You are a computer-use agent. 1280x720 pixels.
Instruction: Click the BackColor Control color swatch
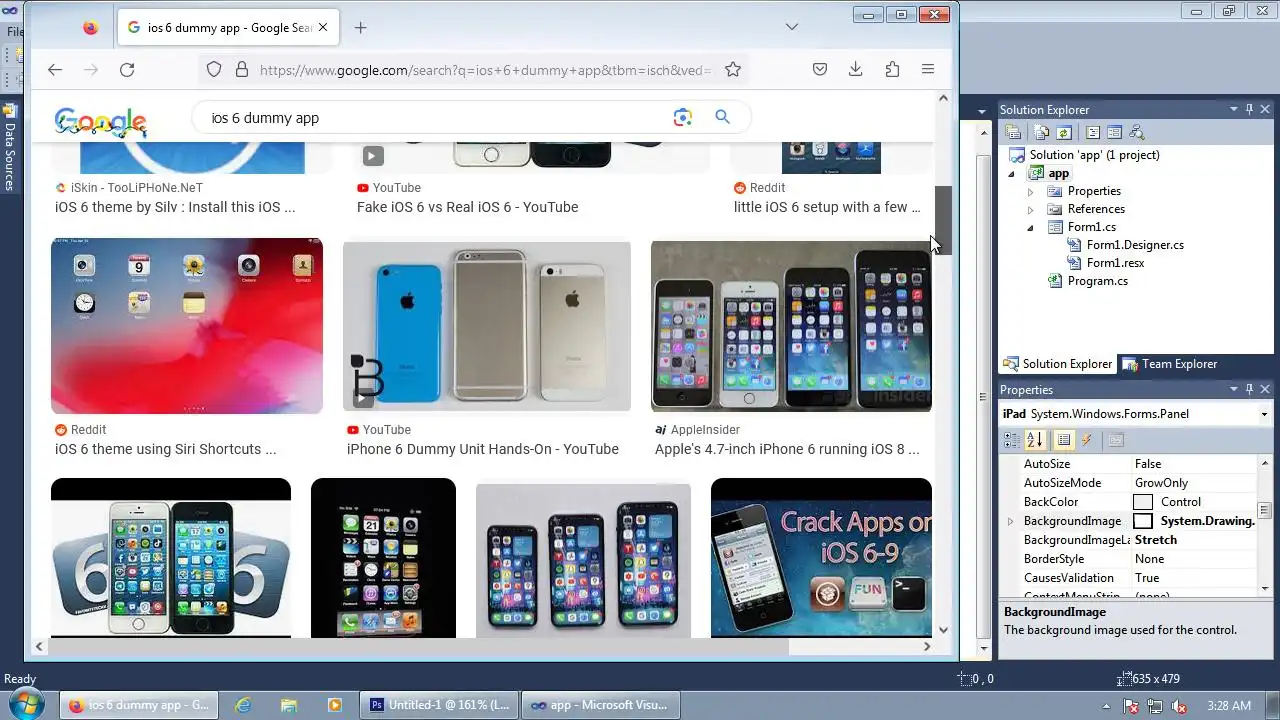[x=1142, y=502]
